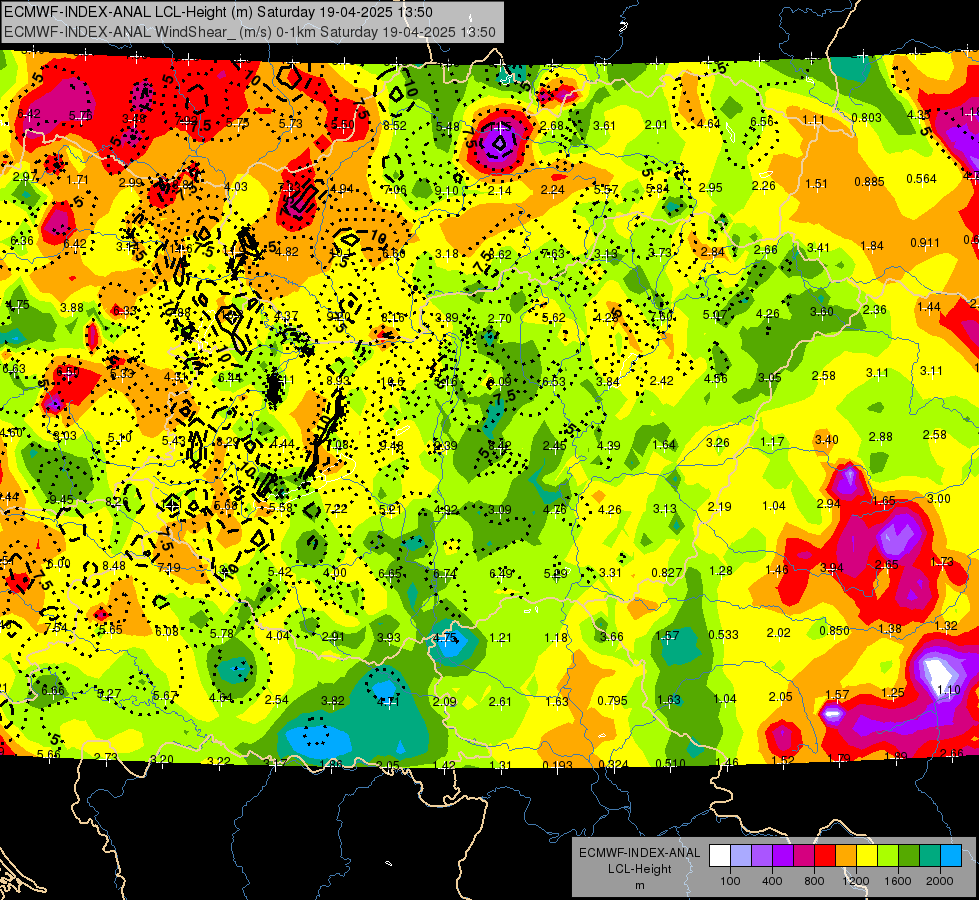The height and width of the screenshot is (900, 979).
Task: Click the 100 legend scale value
Action: click(x=730, y=881)
